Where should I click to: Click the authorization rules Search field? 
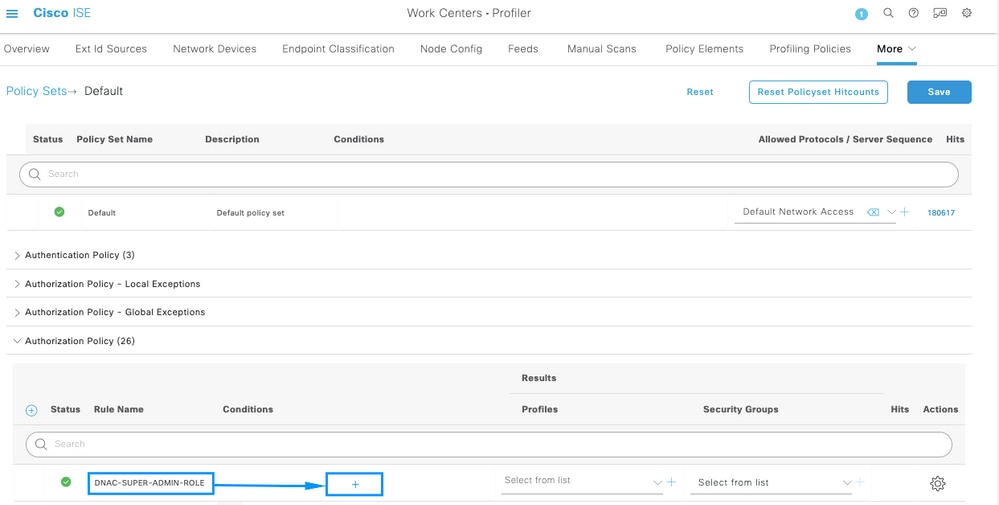click(x=489, y=444)
